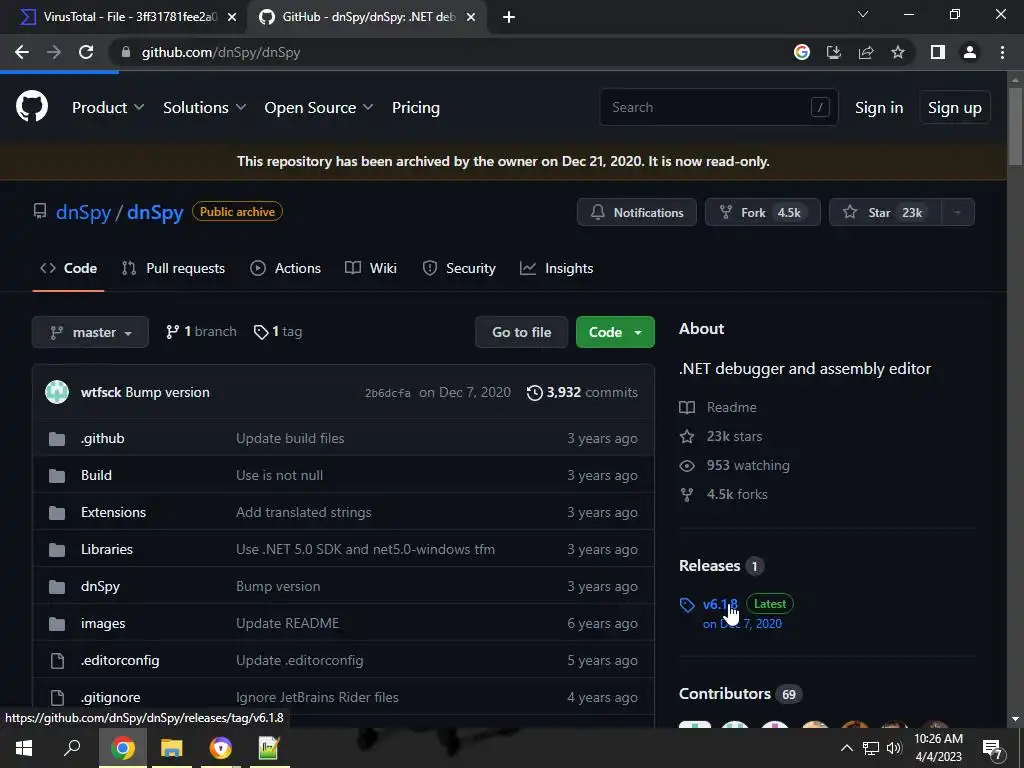1024x768 pixels.
Task: Click Go to file button
Action: [521, 332]
